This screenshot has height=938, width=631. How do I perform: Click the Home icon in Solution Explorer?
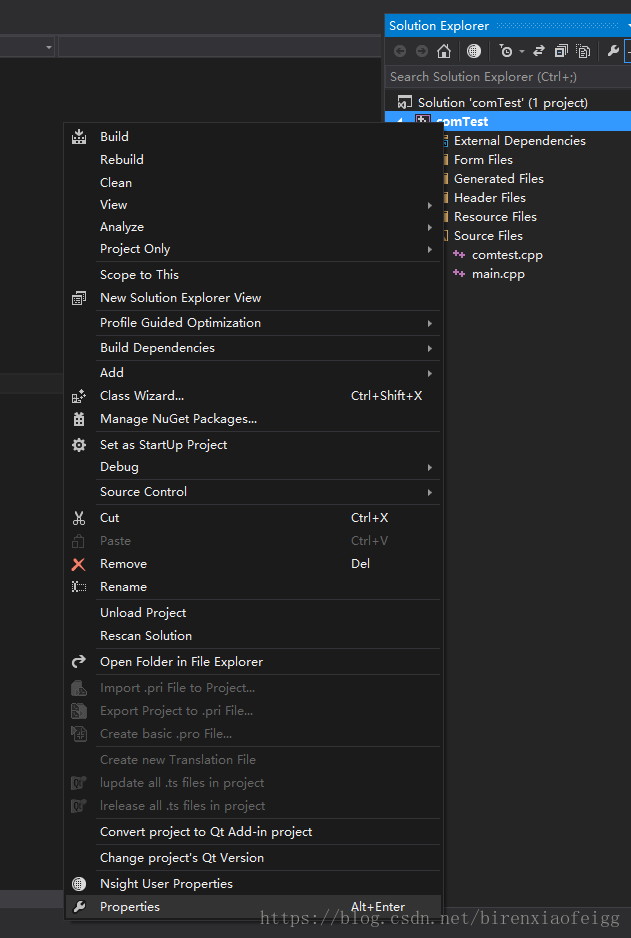click(444, 51)
